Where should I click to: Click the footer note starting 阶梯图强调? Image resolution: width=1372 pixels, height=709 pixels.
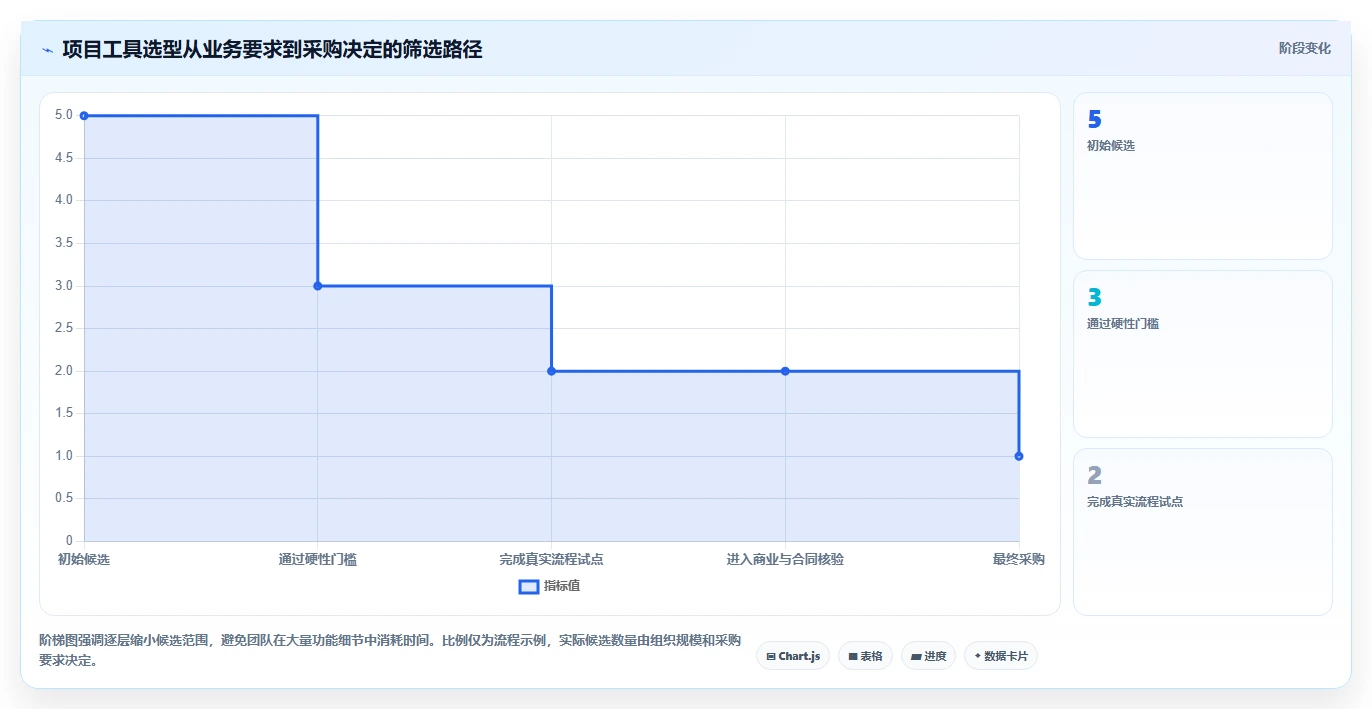tap(390, 650)
